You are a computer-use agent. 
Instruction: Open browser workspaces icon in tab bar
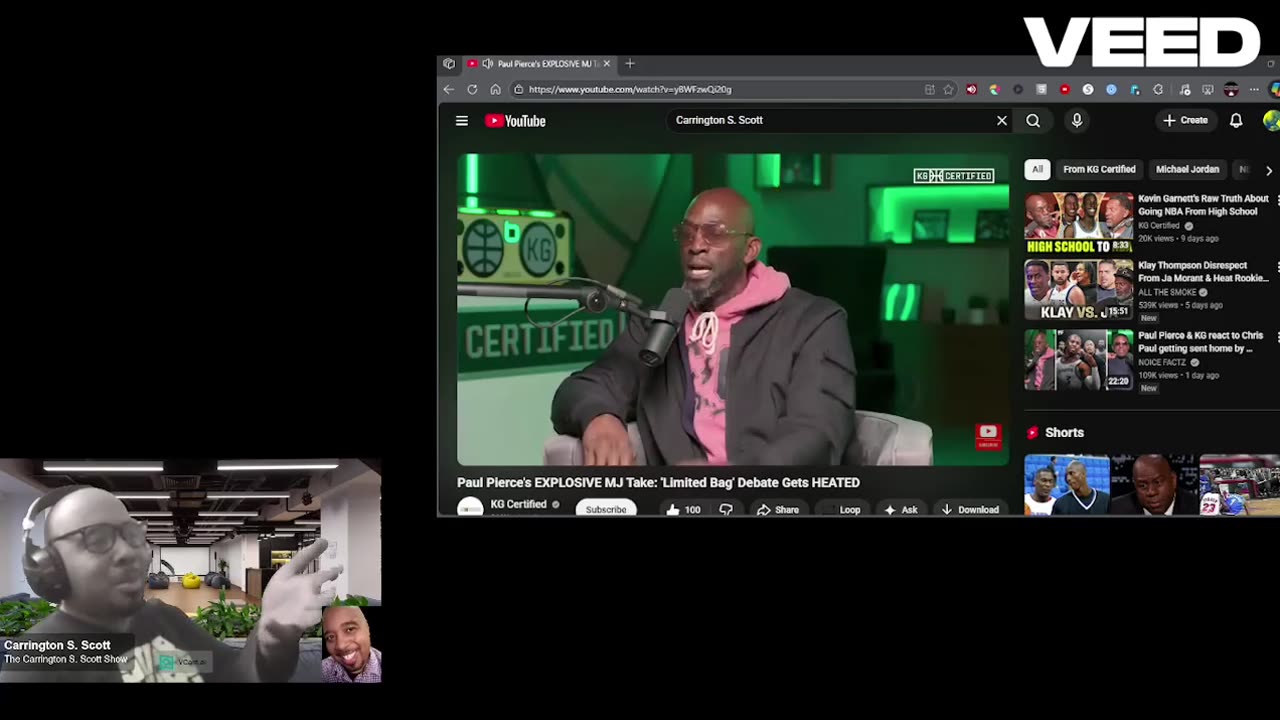tap(449, 64)
